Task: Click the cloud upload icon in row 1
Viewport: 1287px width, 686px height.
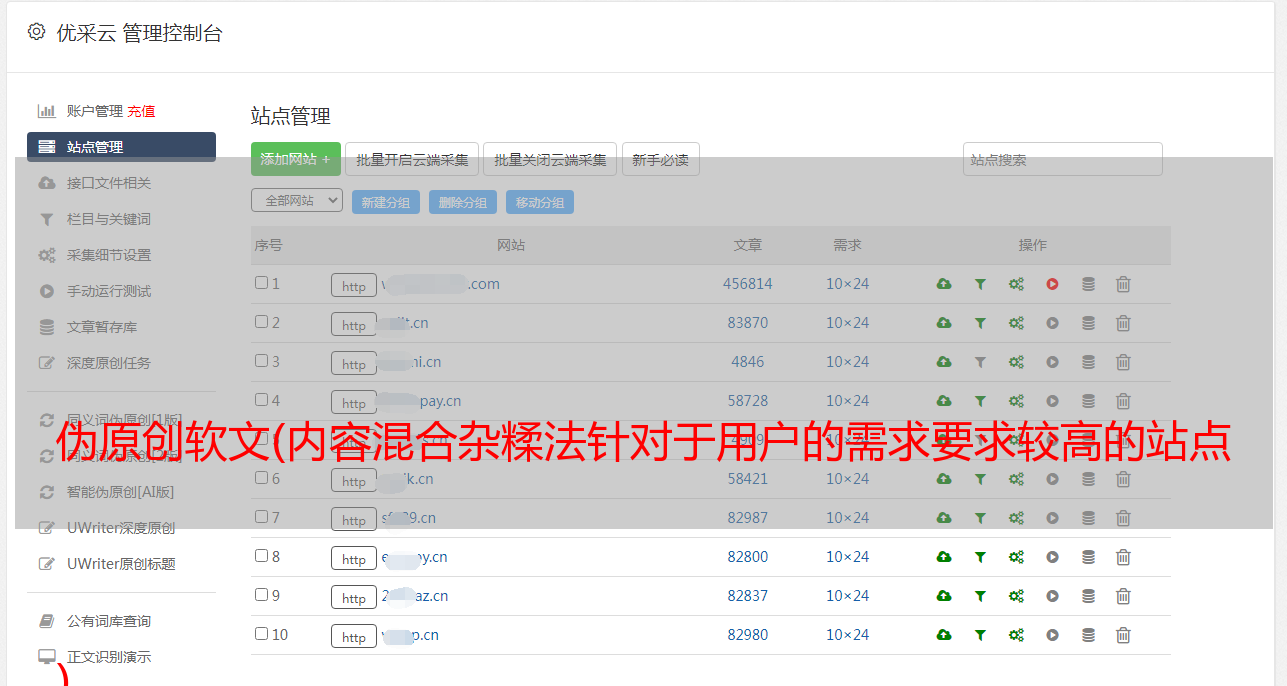Action: 944,284
